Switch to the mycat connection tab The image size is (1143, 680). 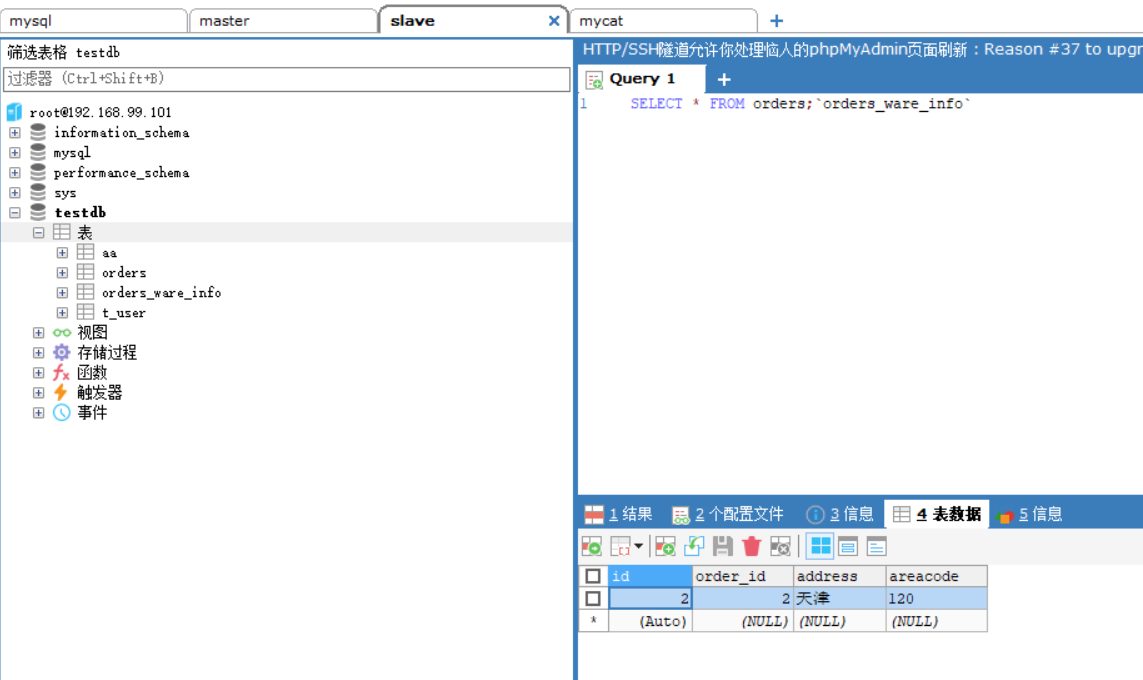coord(663,21)
